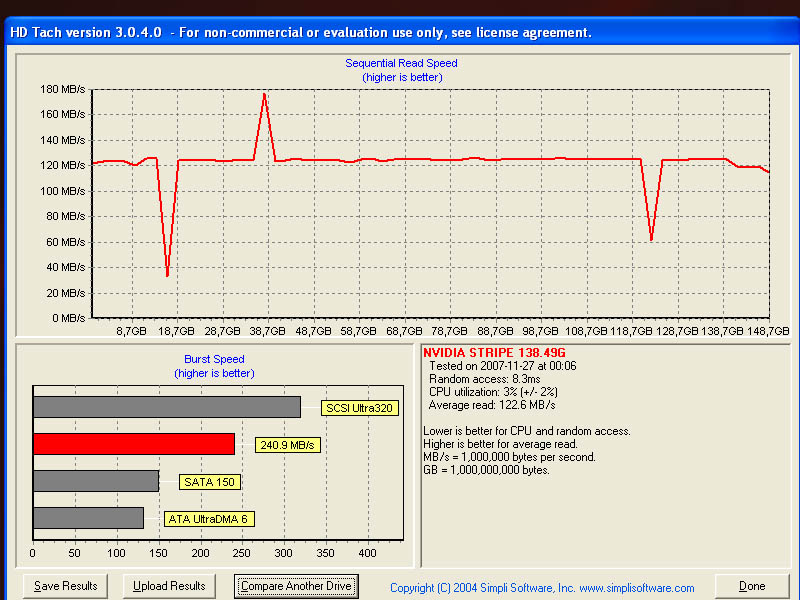Select the 240.9 MB/s burst label
Viewport: 800px width, 600px height.
pos(288,445)
